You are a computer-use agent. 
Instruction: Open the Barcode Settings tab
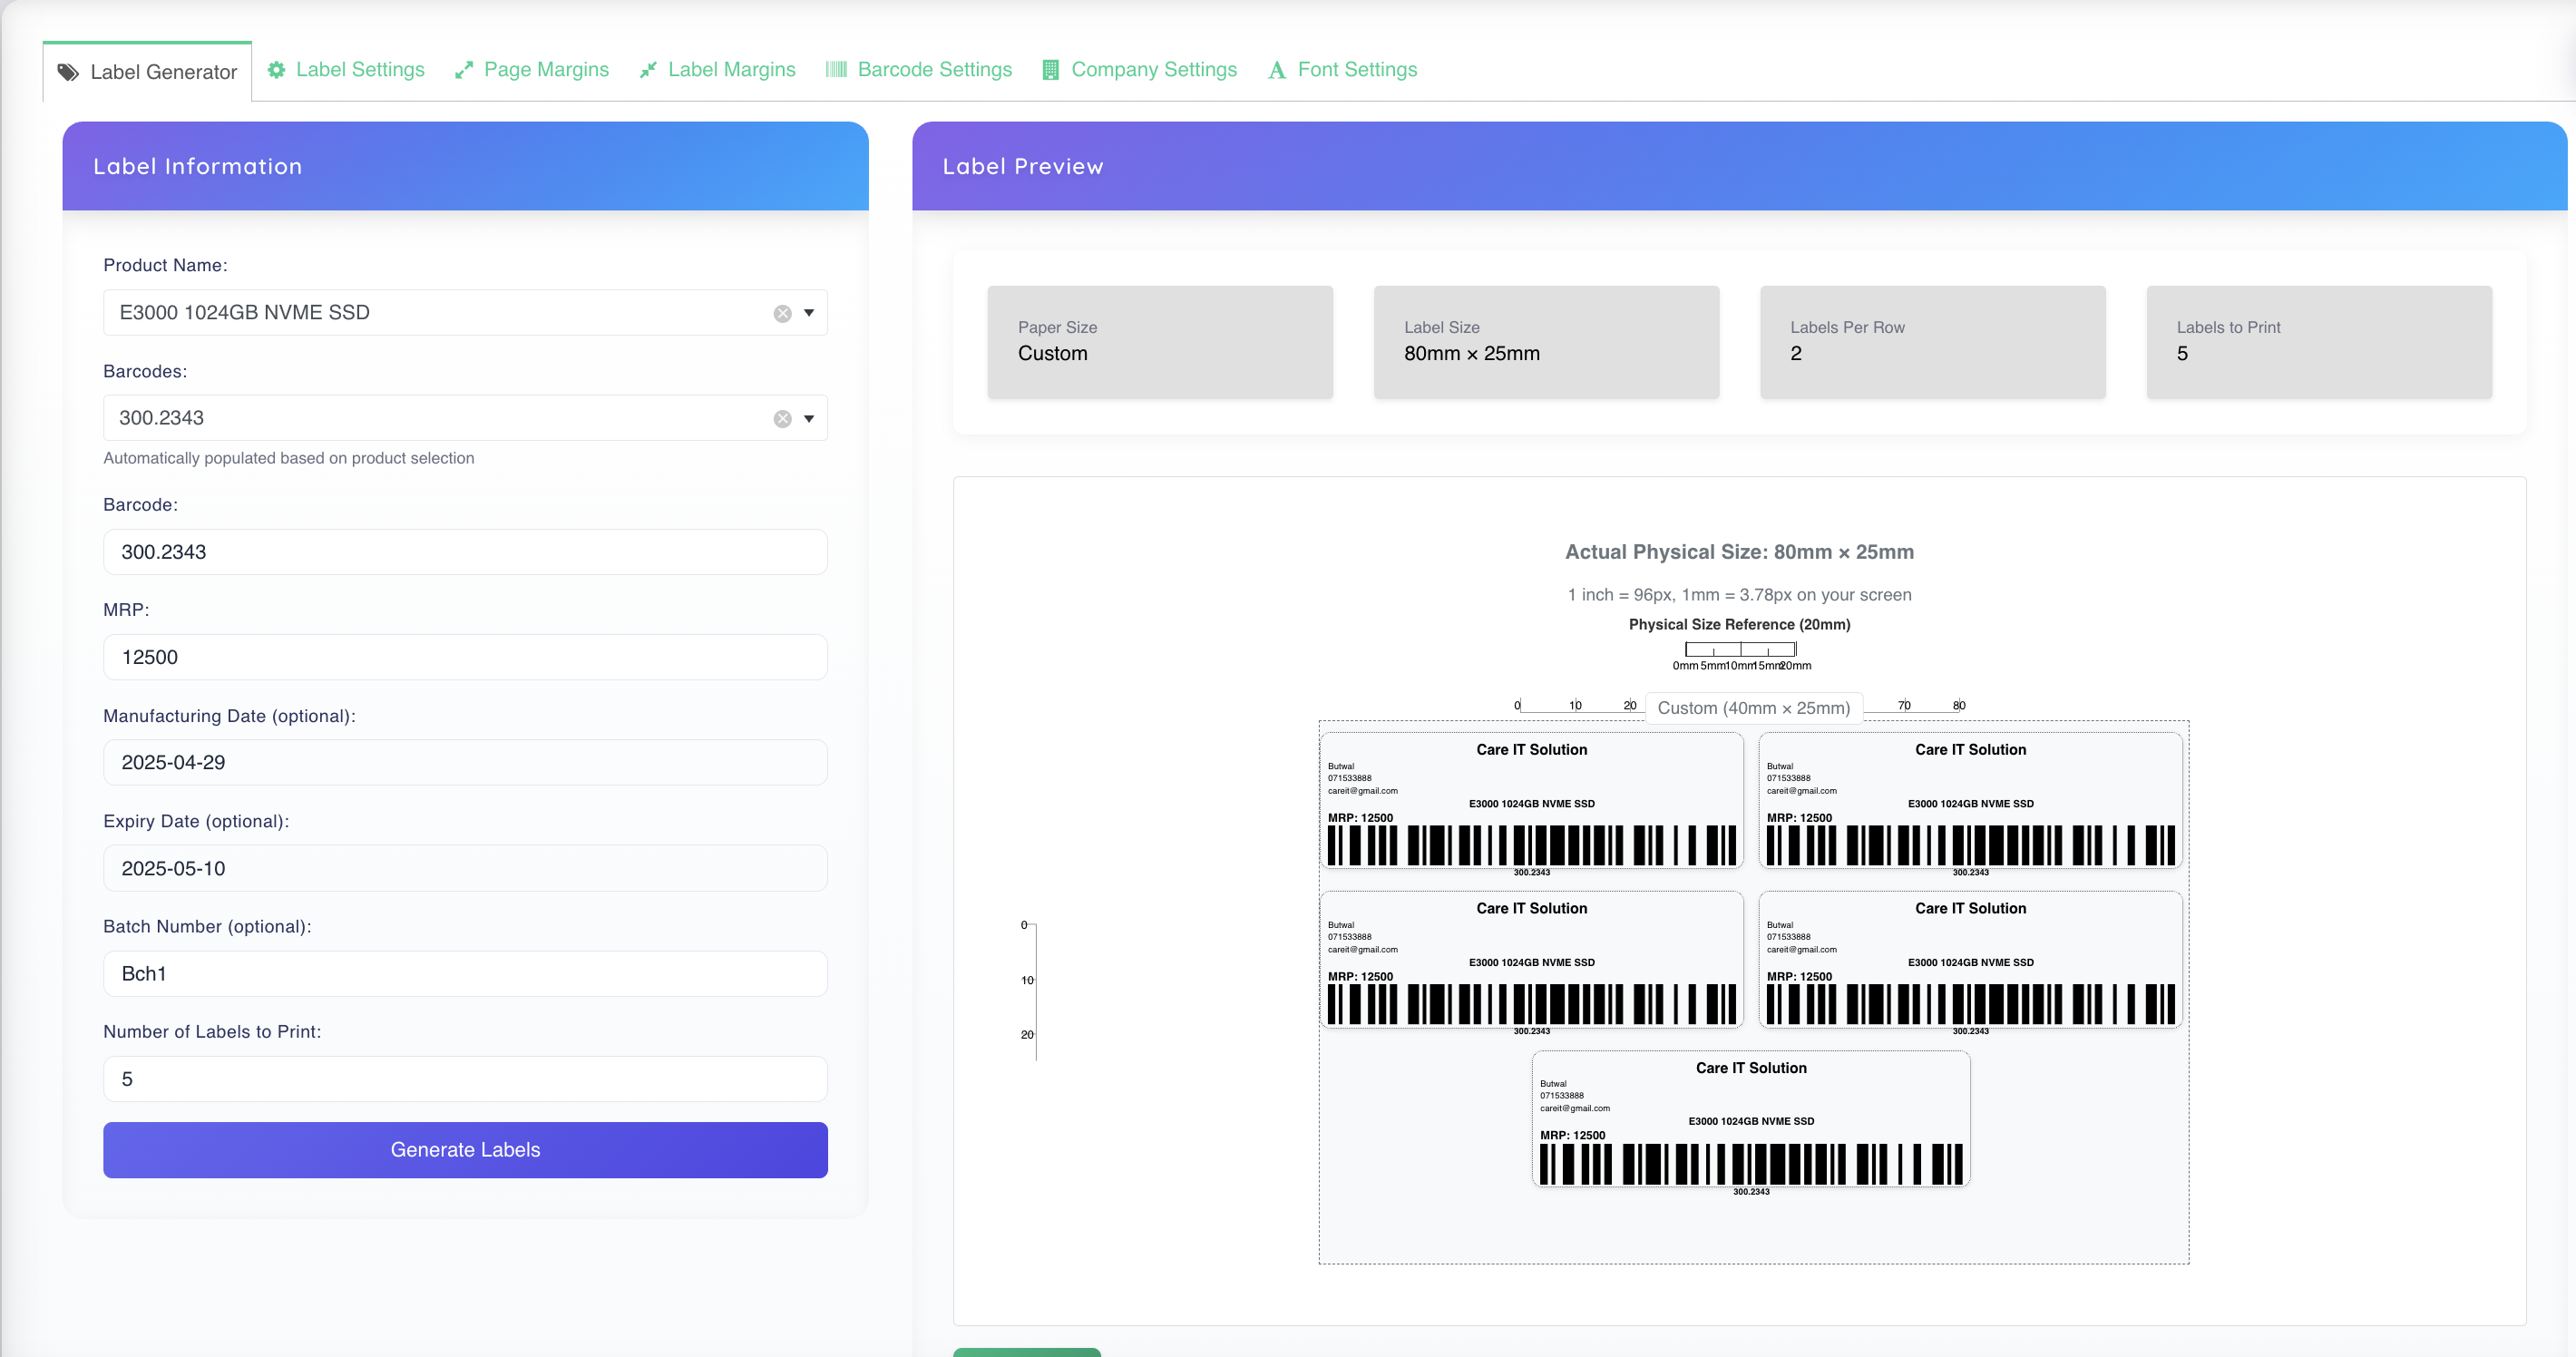(934, 70)
